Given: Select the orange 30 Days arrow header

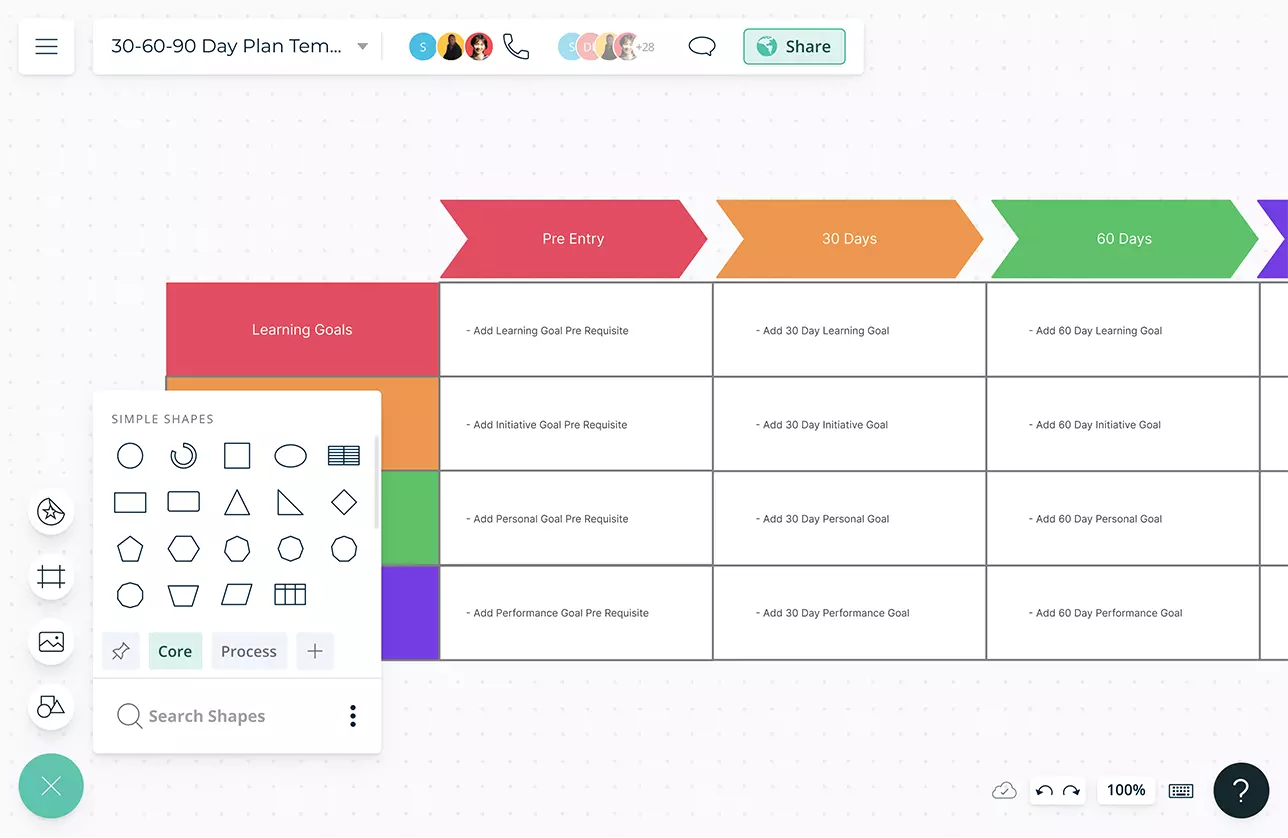Looking at the screenshot, I should [x=850, y=239].
